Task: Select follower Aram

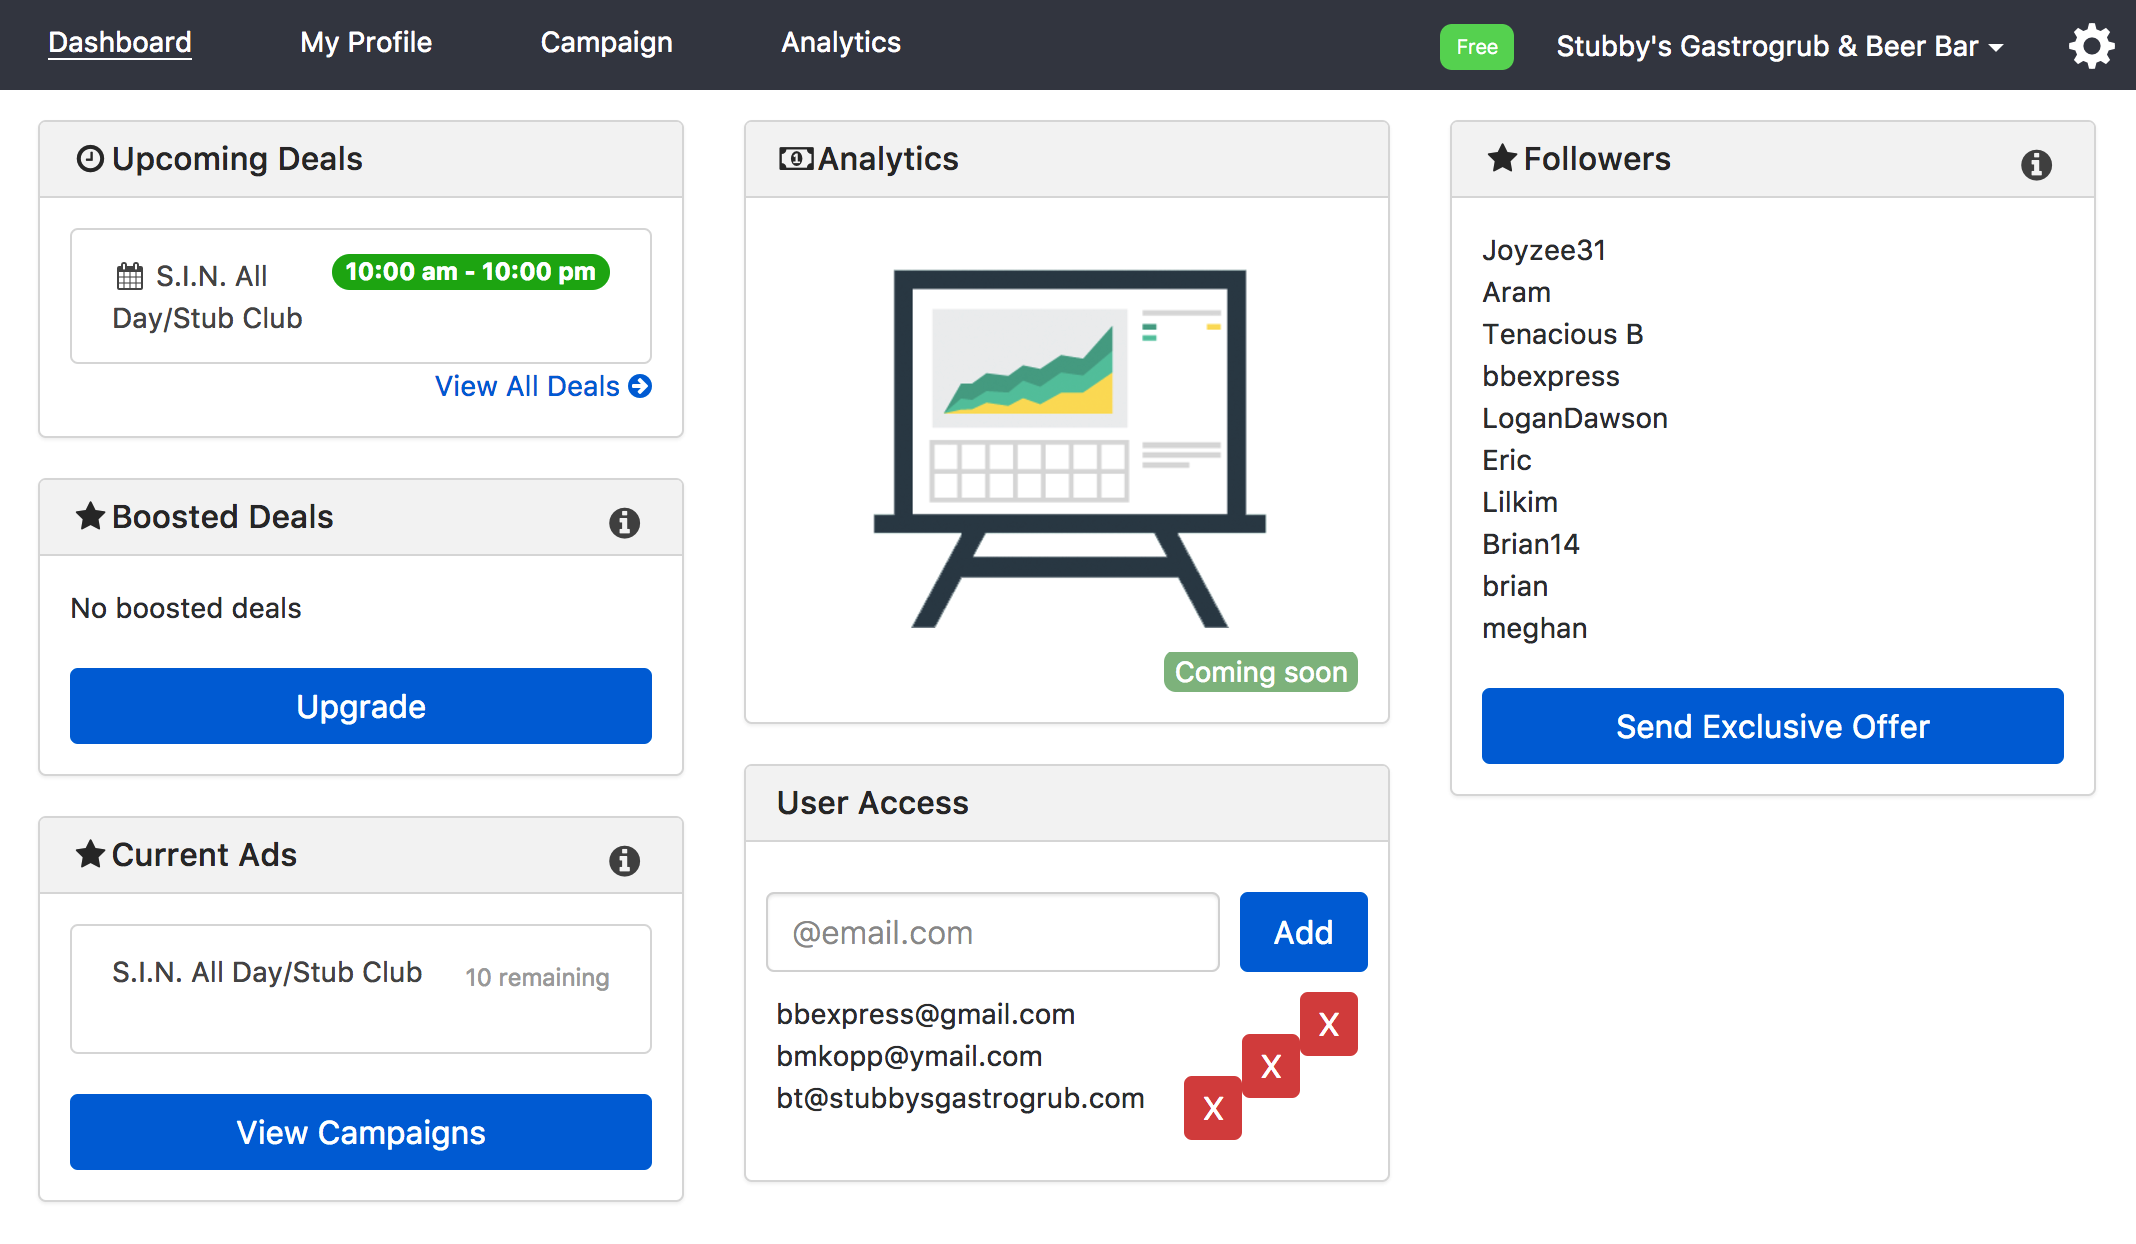Action: tap(1516, 292)
